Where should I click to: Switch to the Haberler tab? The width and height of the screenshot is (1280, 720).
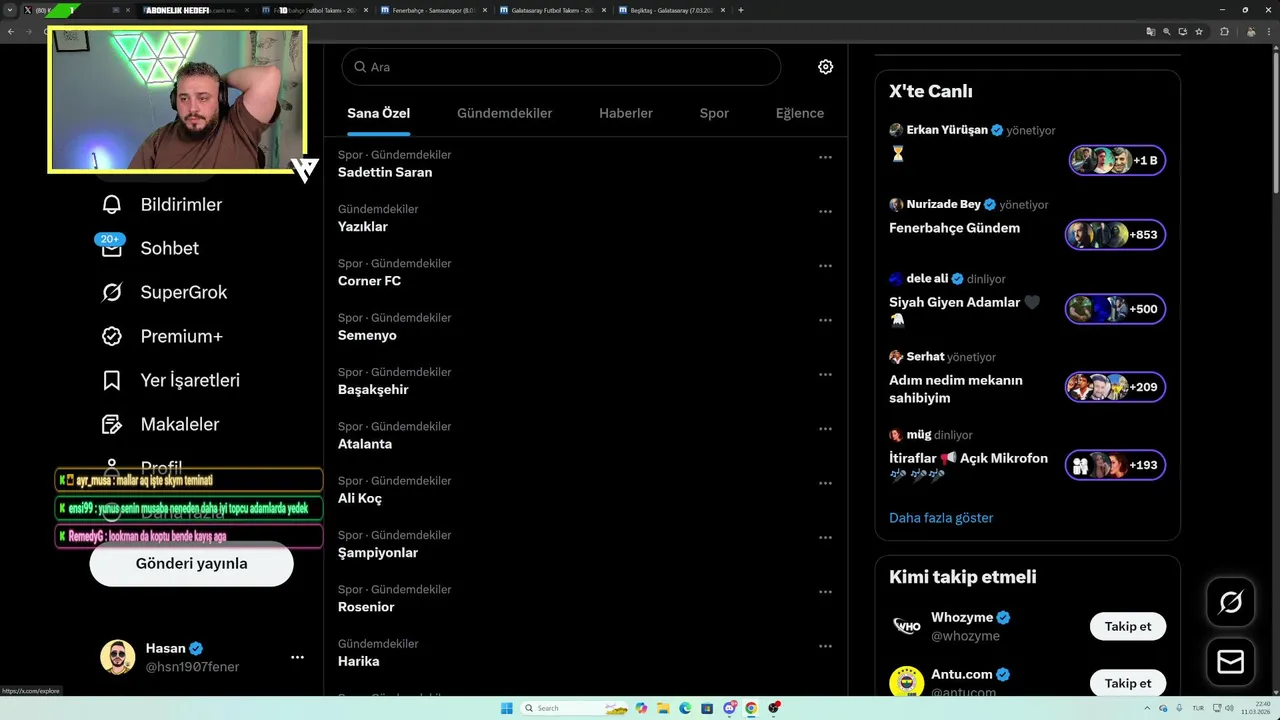(x=626, y=113)
